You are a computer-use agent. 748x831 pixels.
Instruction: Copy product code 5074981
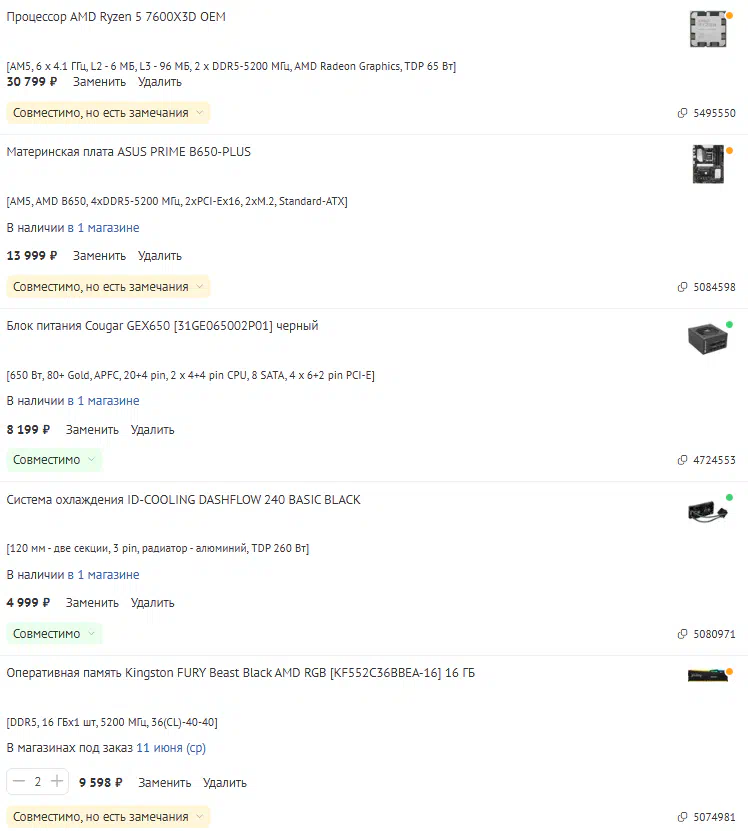(706, 817)
